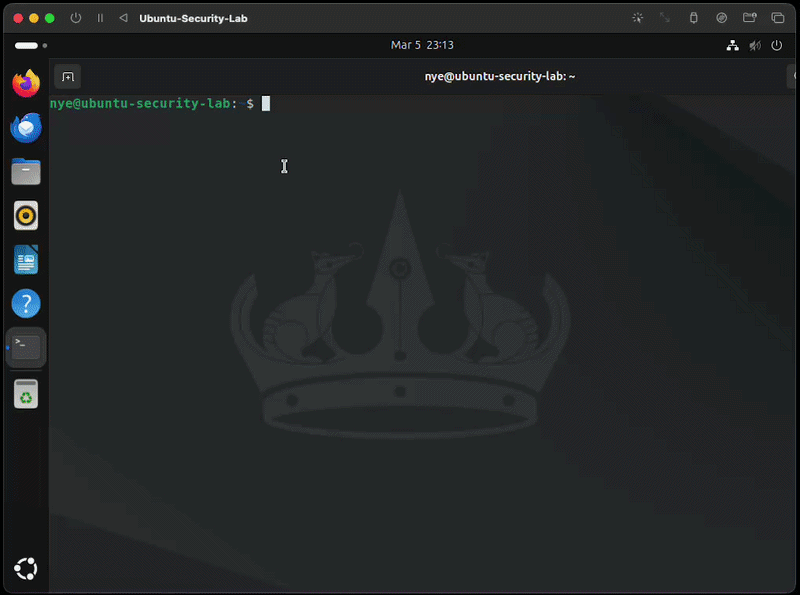Open the network status system menu
The height and width of the screenshot is (595, 800).
click(732, 45)
